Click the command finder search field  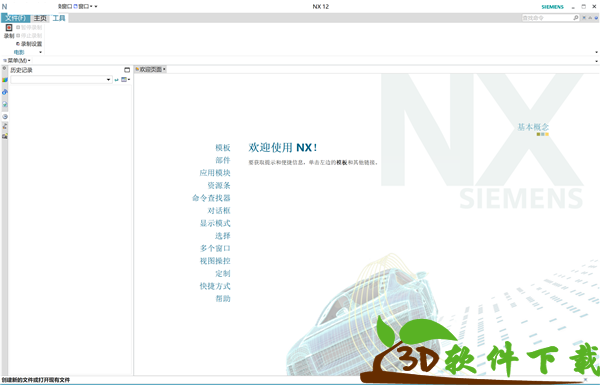pos(547,18)
